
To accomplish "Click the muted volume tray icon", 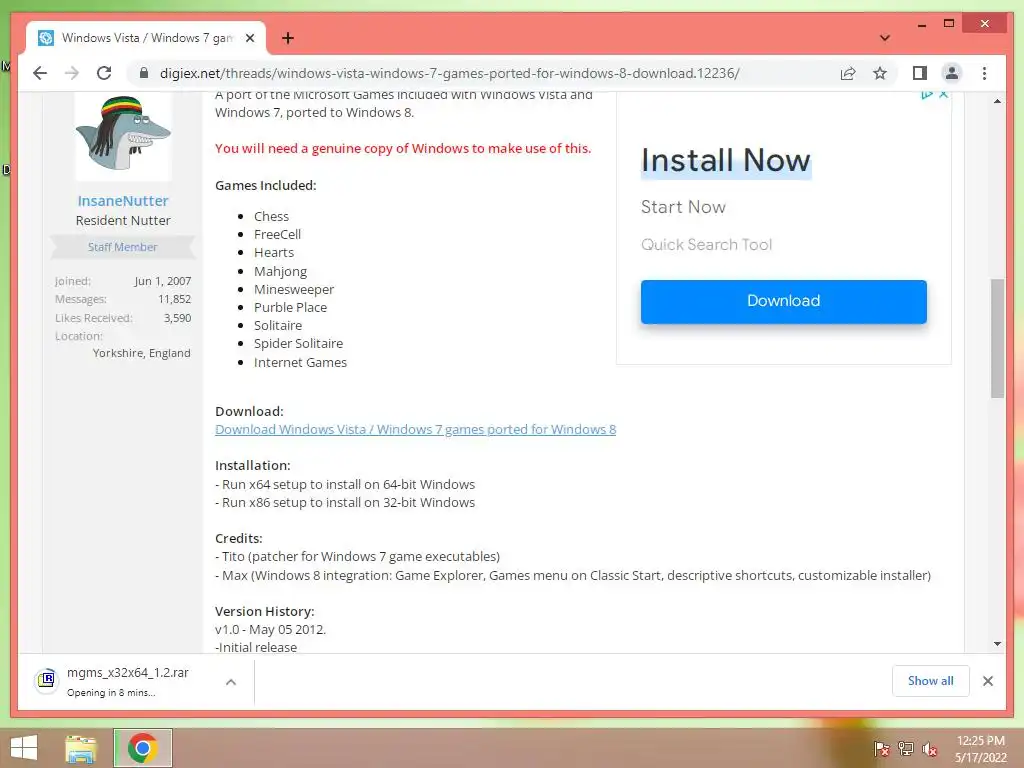I will [x=929, y=749].
